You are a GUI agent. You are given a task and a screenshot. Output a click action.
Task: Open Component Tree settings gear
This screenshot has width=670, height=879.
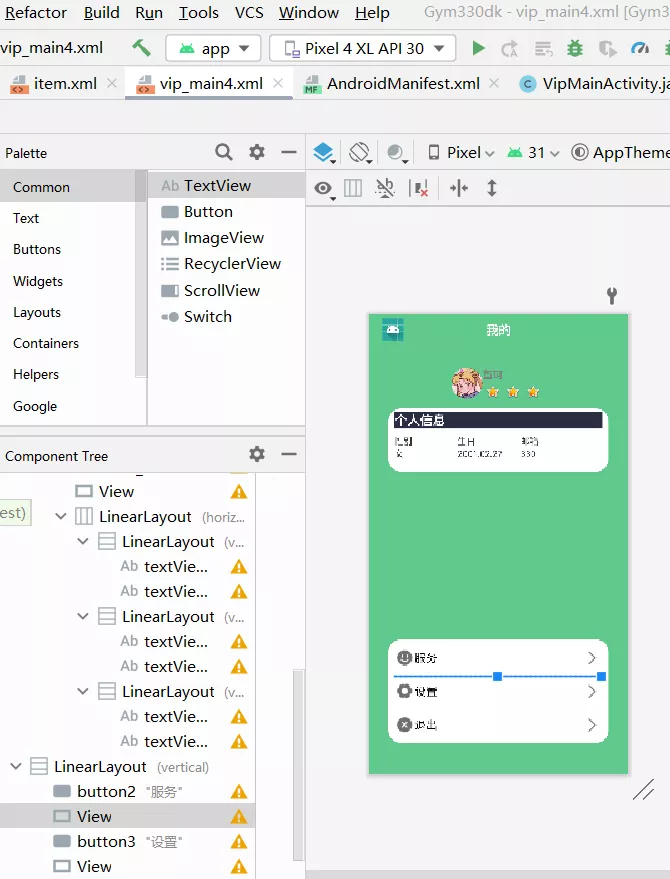(x=257, y=454)
